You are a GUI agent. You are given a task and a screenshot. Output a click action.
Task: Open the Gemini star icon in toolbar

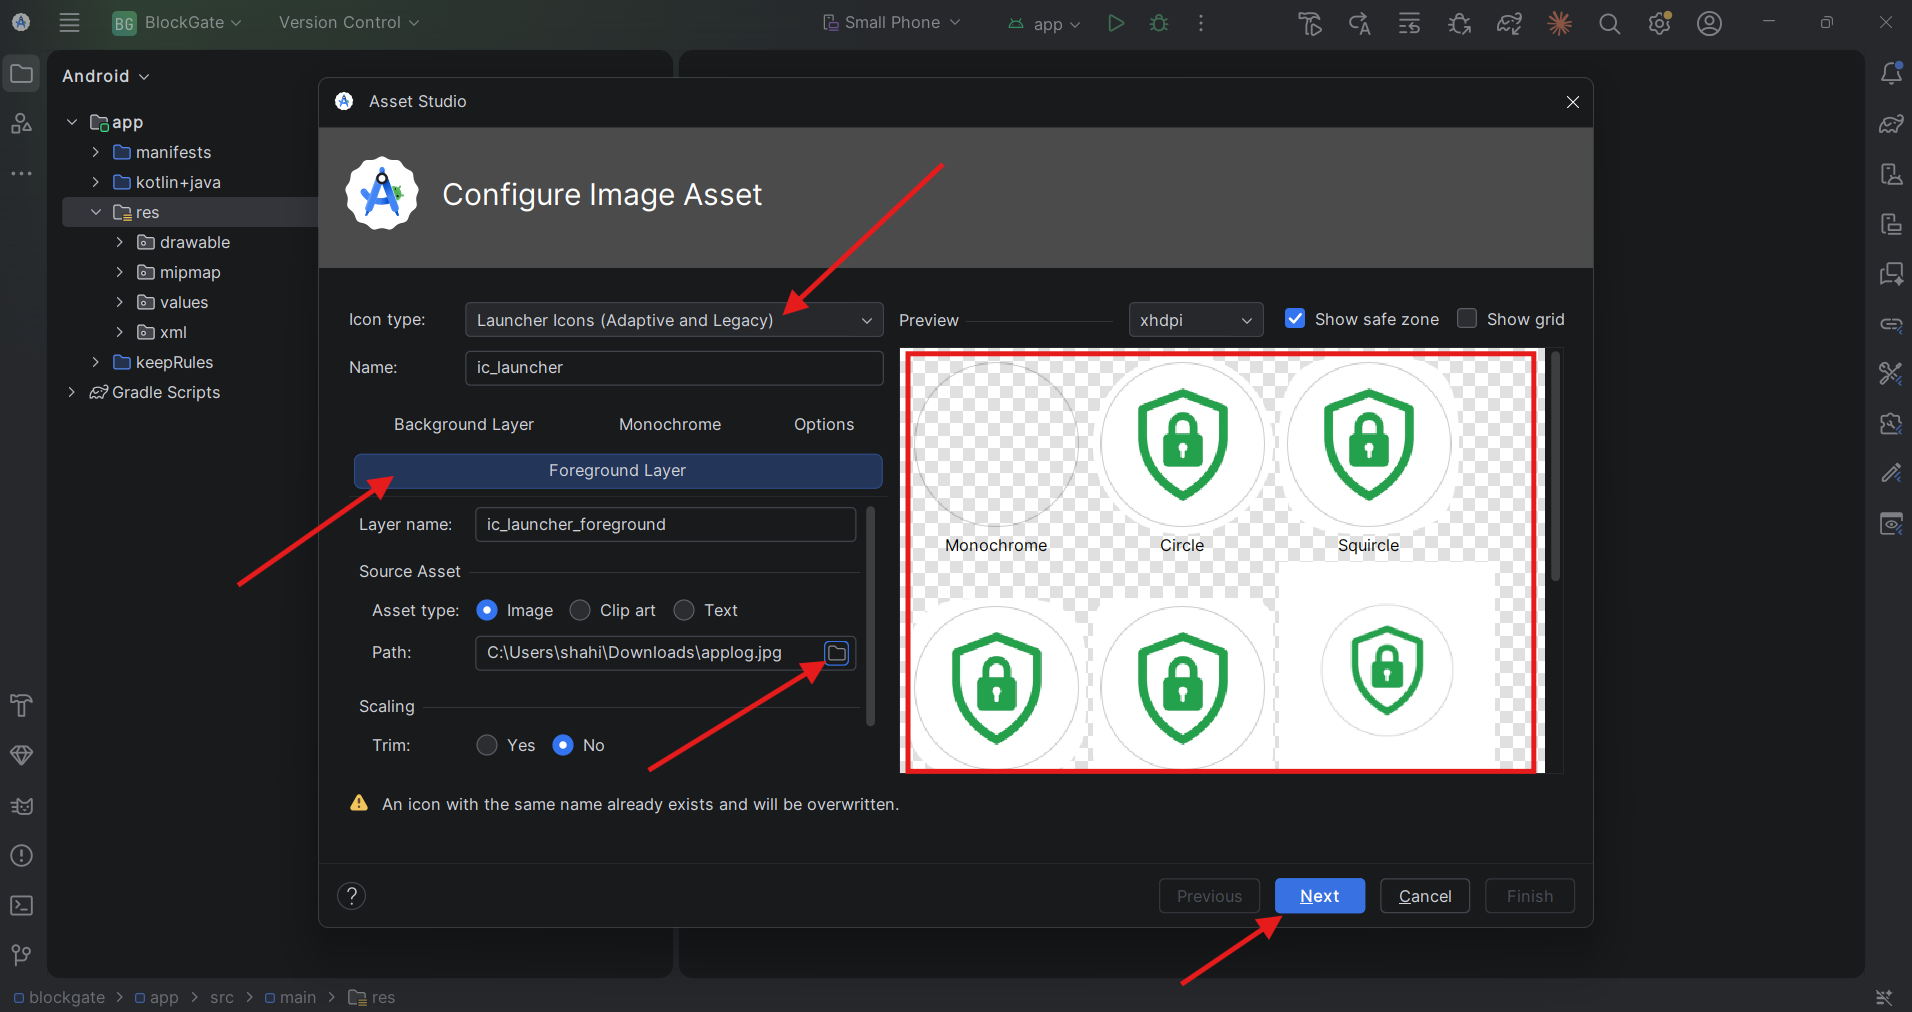tap(1560, 23)
